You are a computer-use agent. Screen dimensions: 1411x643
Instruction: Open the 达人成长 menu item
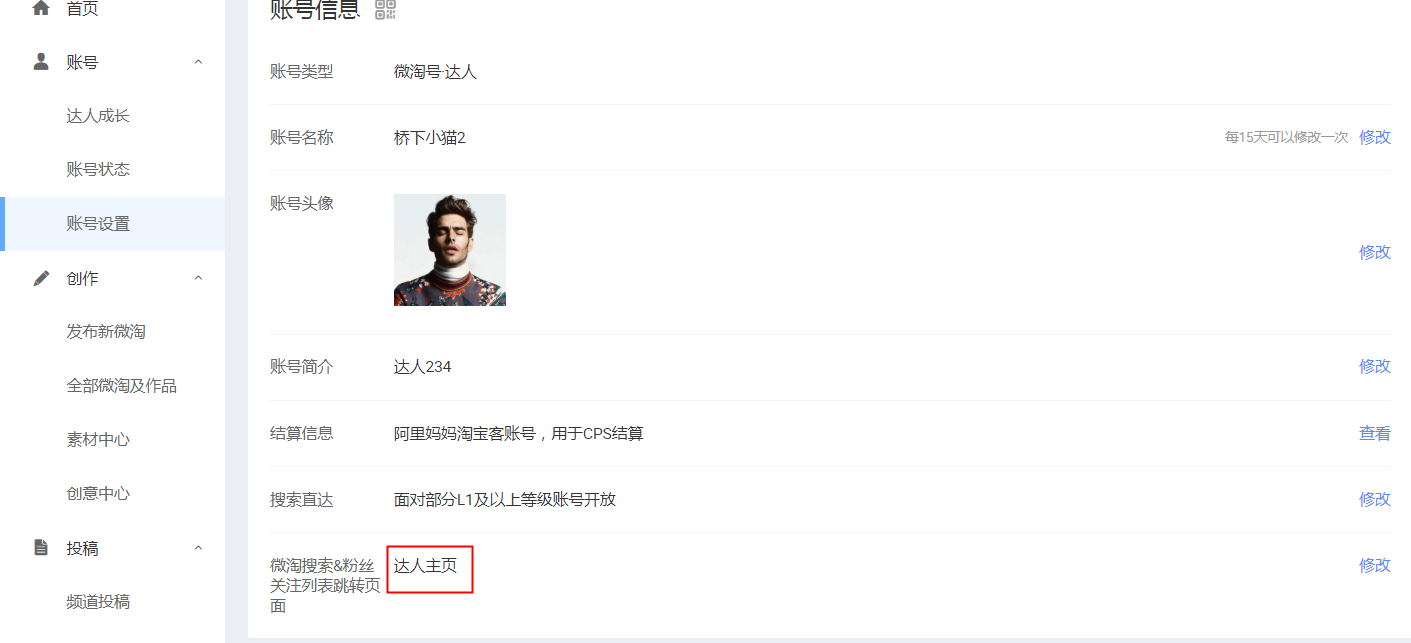click(98, 116)
